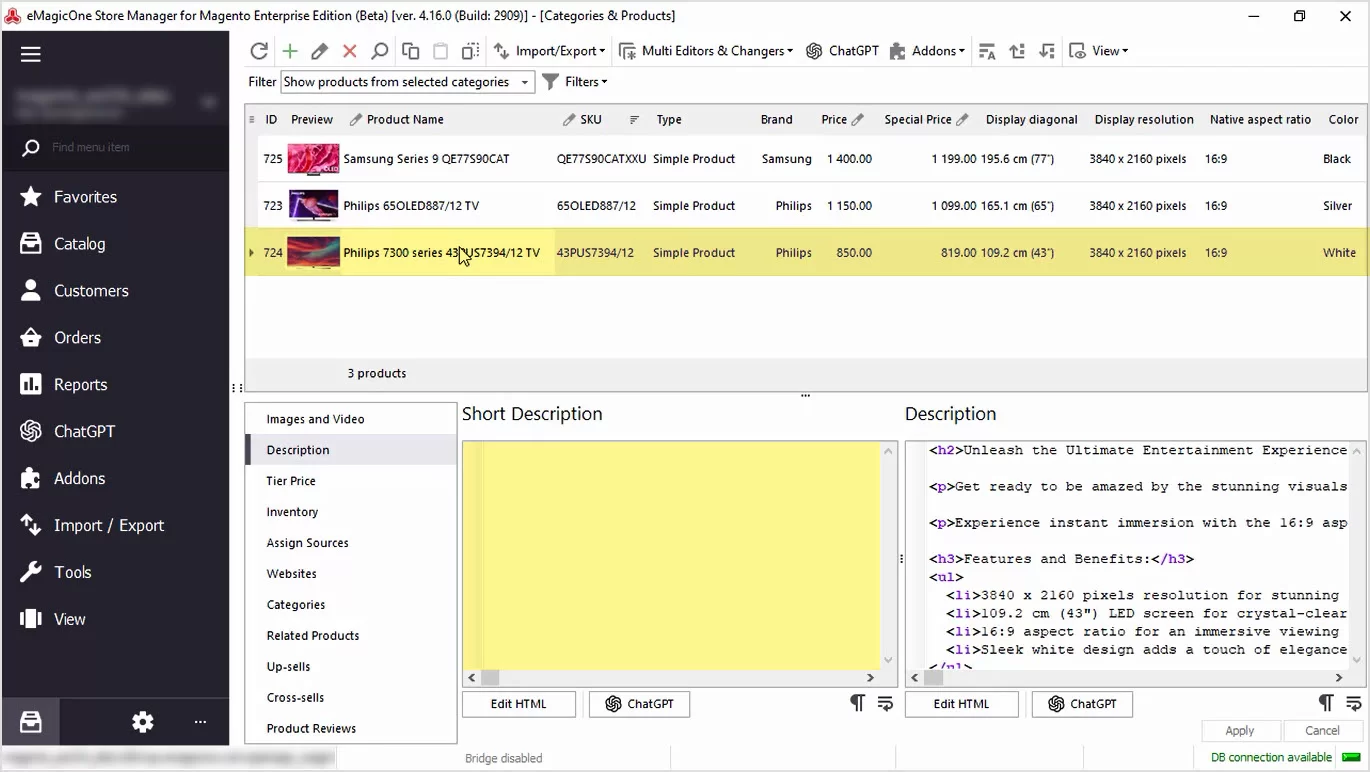Switch to Tier Price tab
The image size is (1370, 772).
pyautogui.click(x=351, y=481)
